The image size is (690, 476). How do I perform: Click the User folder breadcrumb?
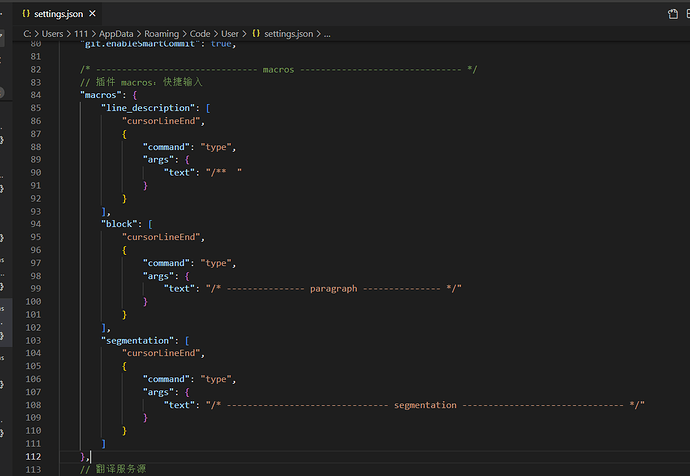tap(230, 33)
